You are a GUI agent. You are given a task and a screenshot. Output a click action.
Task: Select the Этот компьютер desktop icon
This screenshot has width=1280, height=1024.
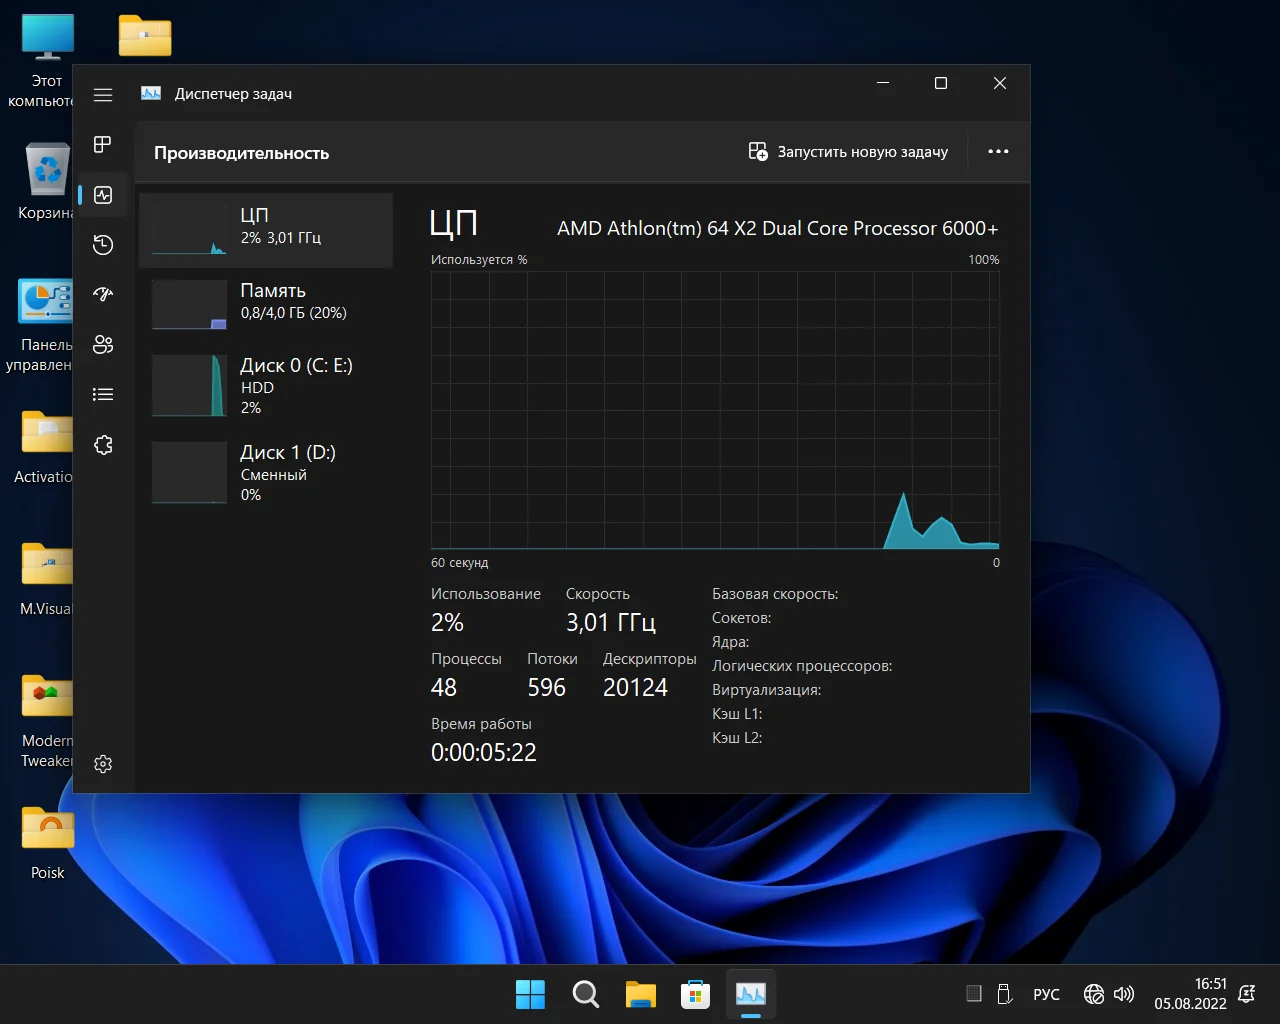pos(46,60)
